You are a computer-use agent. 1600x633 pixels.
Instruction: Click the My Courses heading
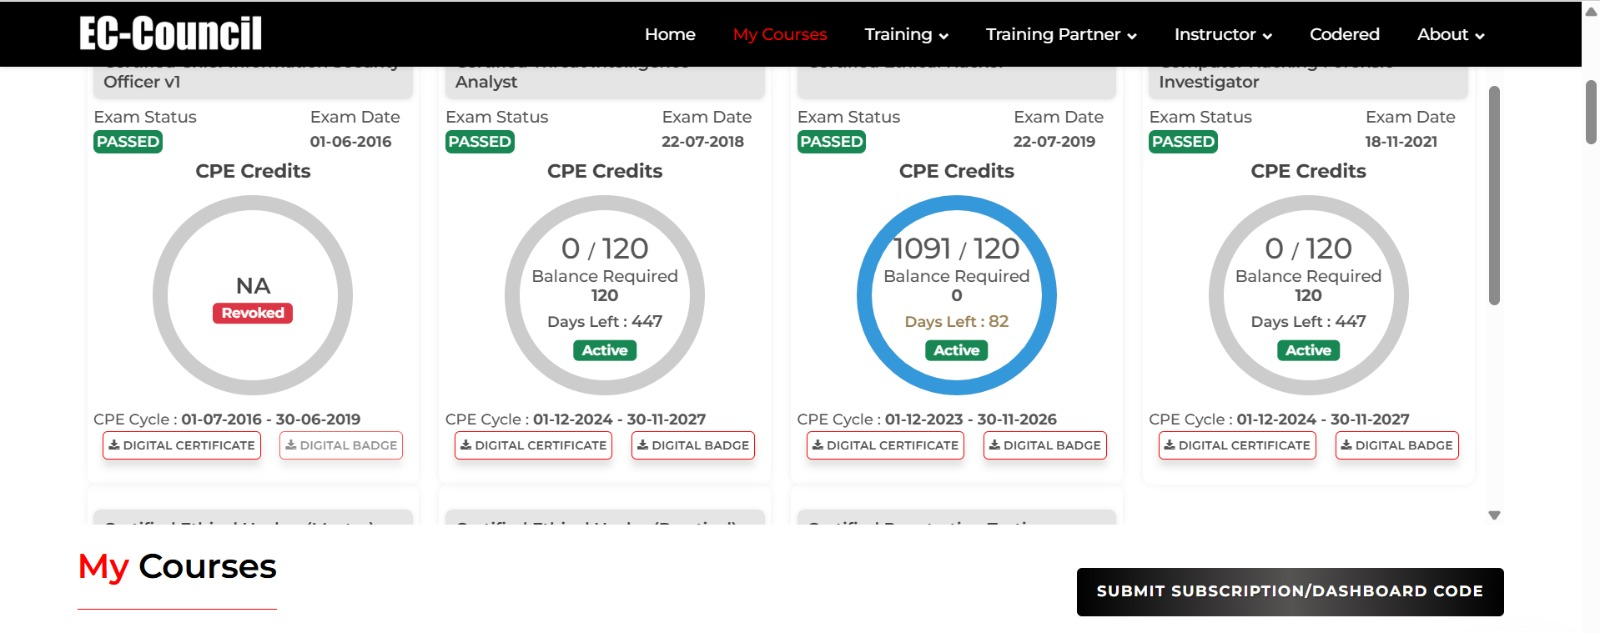177,566
